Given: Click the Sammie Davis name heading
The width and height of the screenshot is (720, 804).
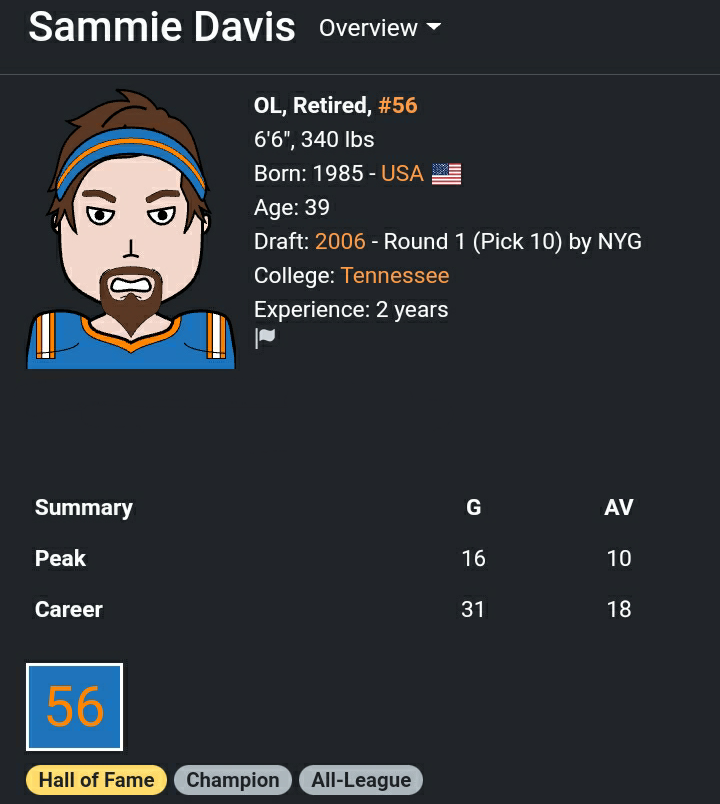Looking at the screenshot, I should point(162,27).
